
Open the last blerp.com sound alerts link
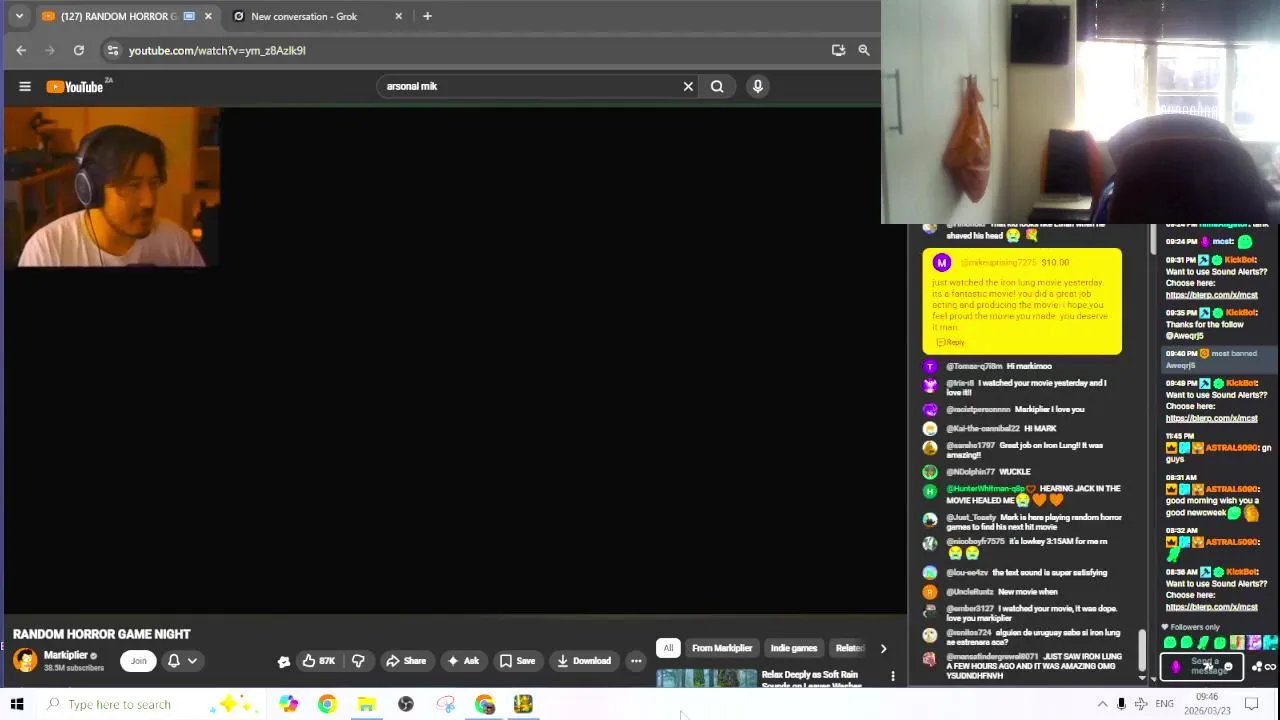click(1211, 607)
